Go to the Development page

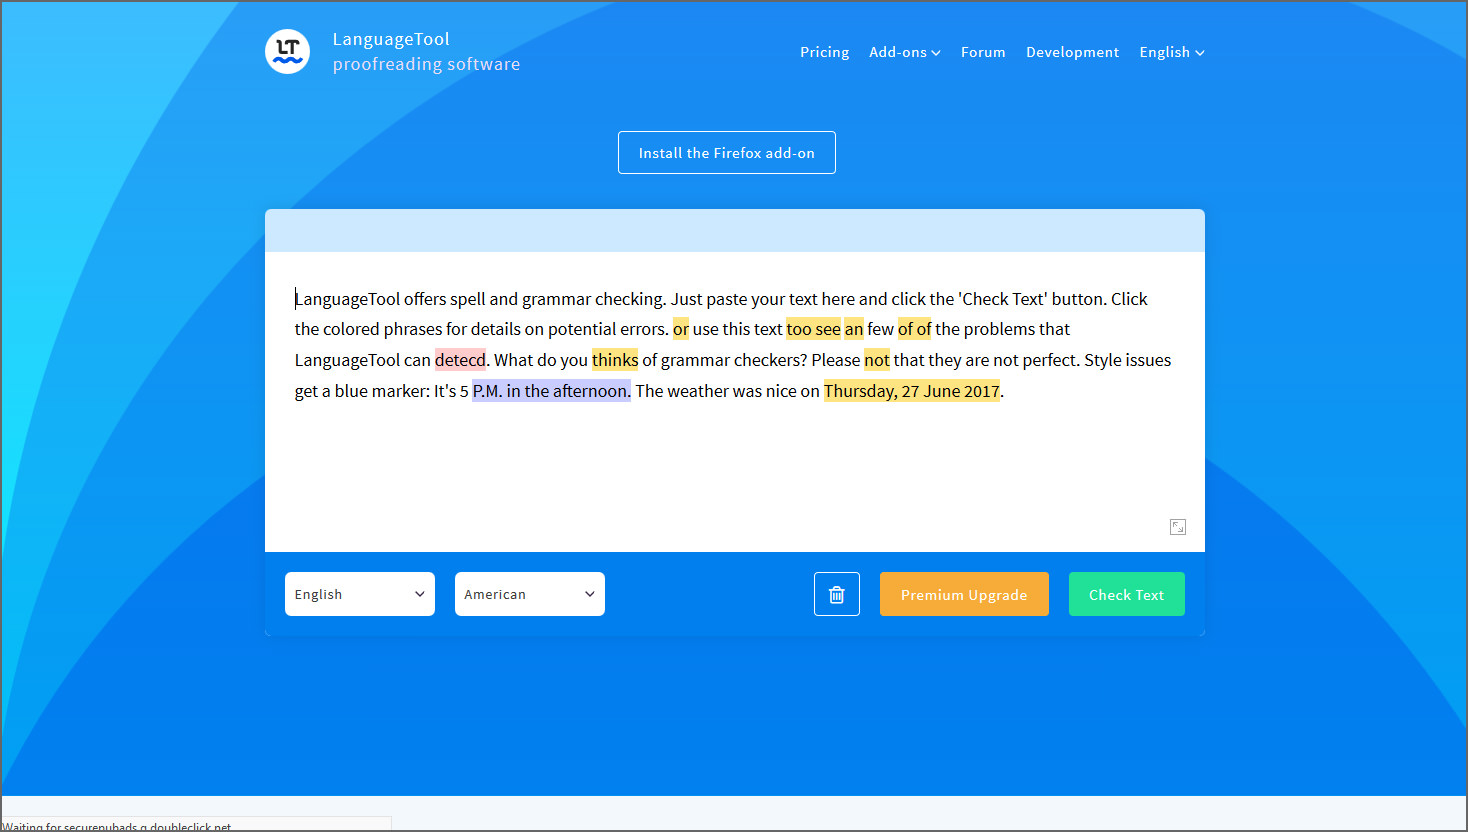click(x=1072, y=52)
